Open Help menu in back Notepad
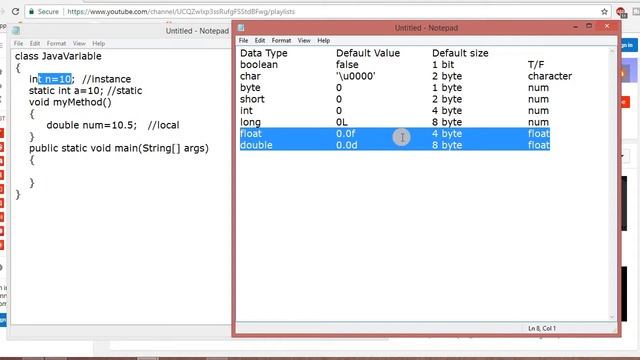Image resolution: width=640 pixels, height=360 pixels. click(98, 43)
